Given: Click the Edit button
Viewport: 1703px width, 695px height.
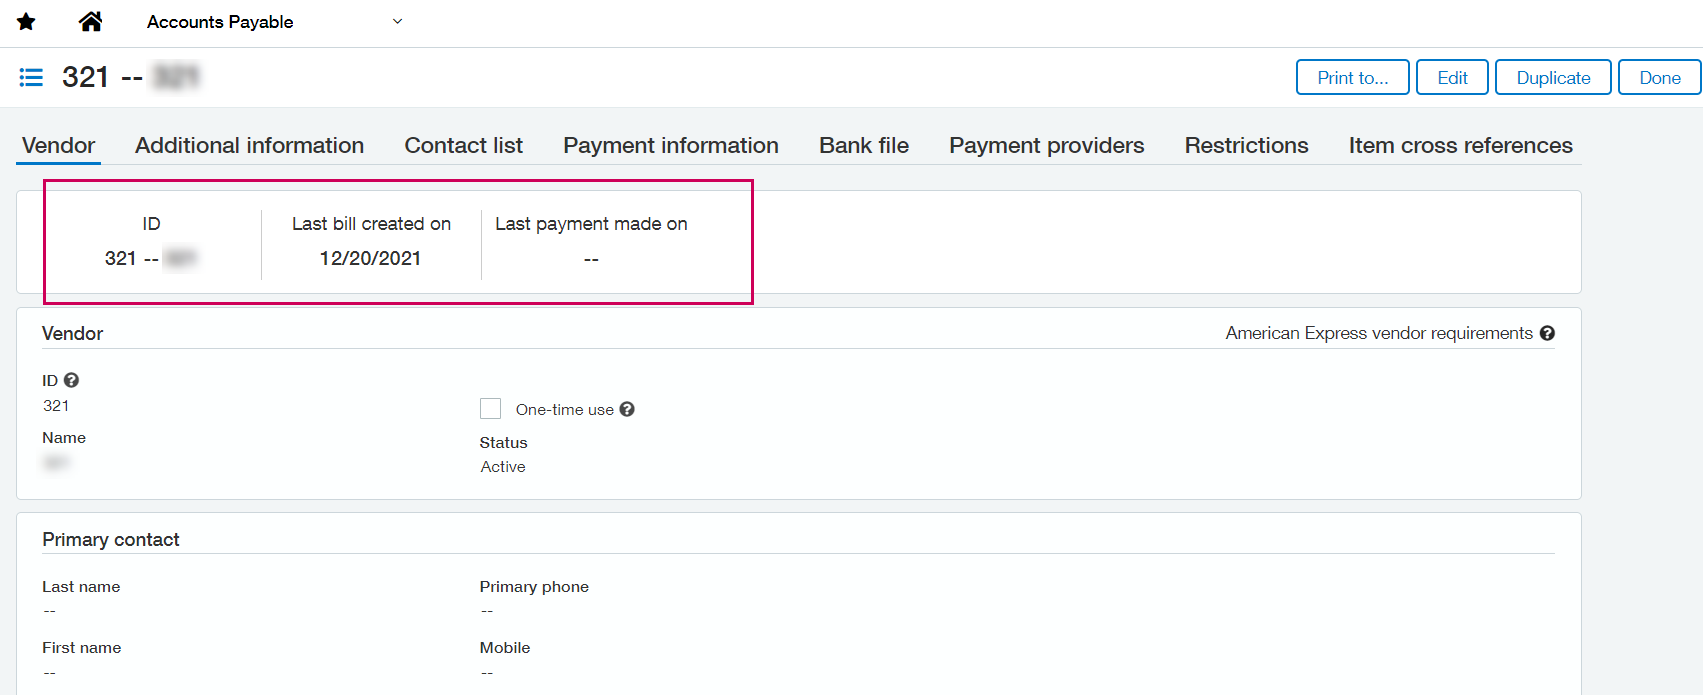Looking at the screenshot, I should point(1452,77).
